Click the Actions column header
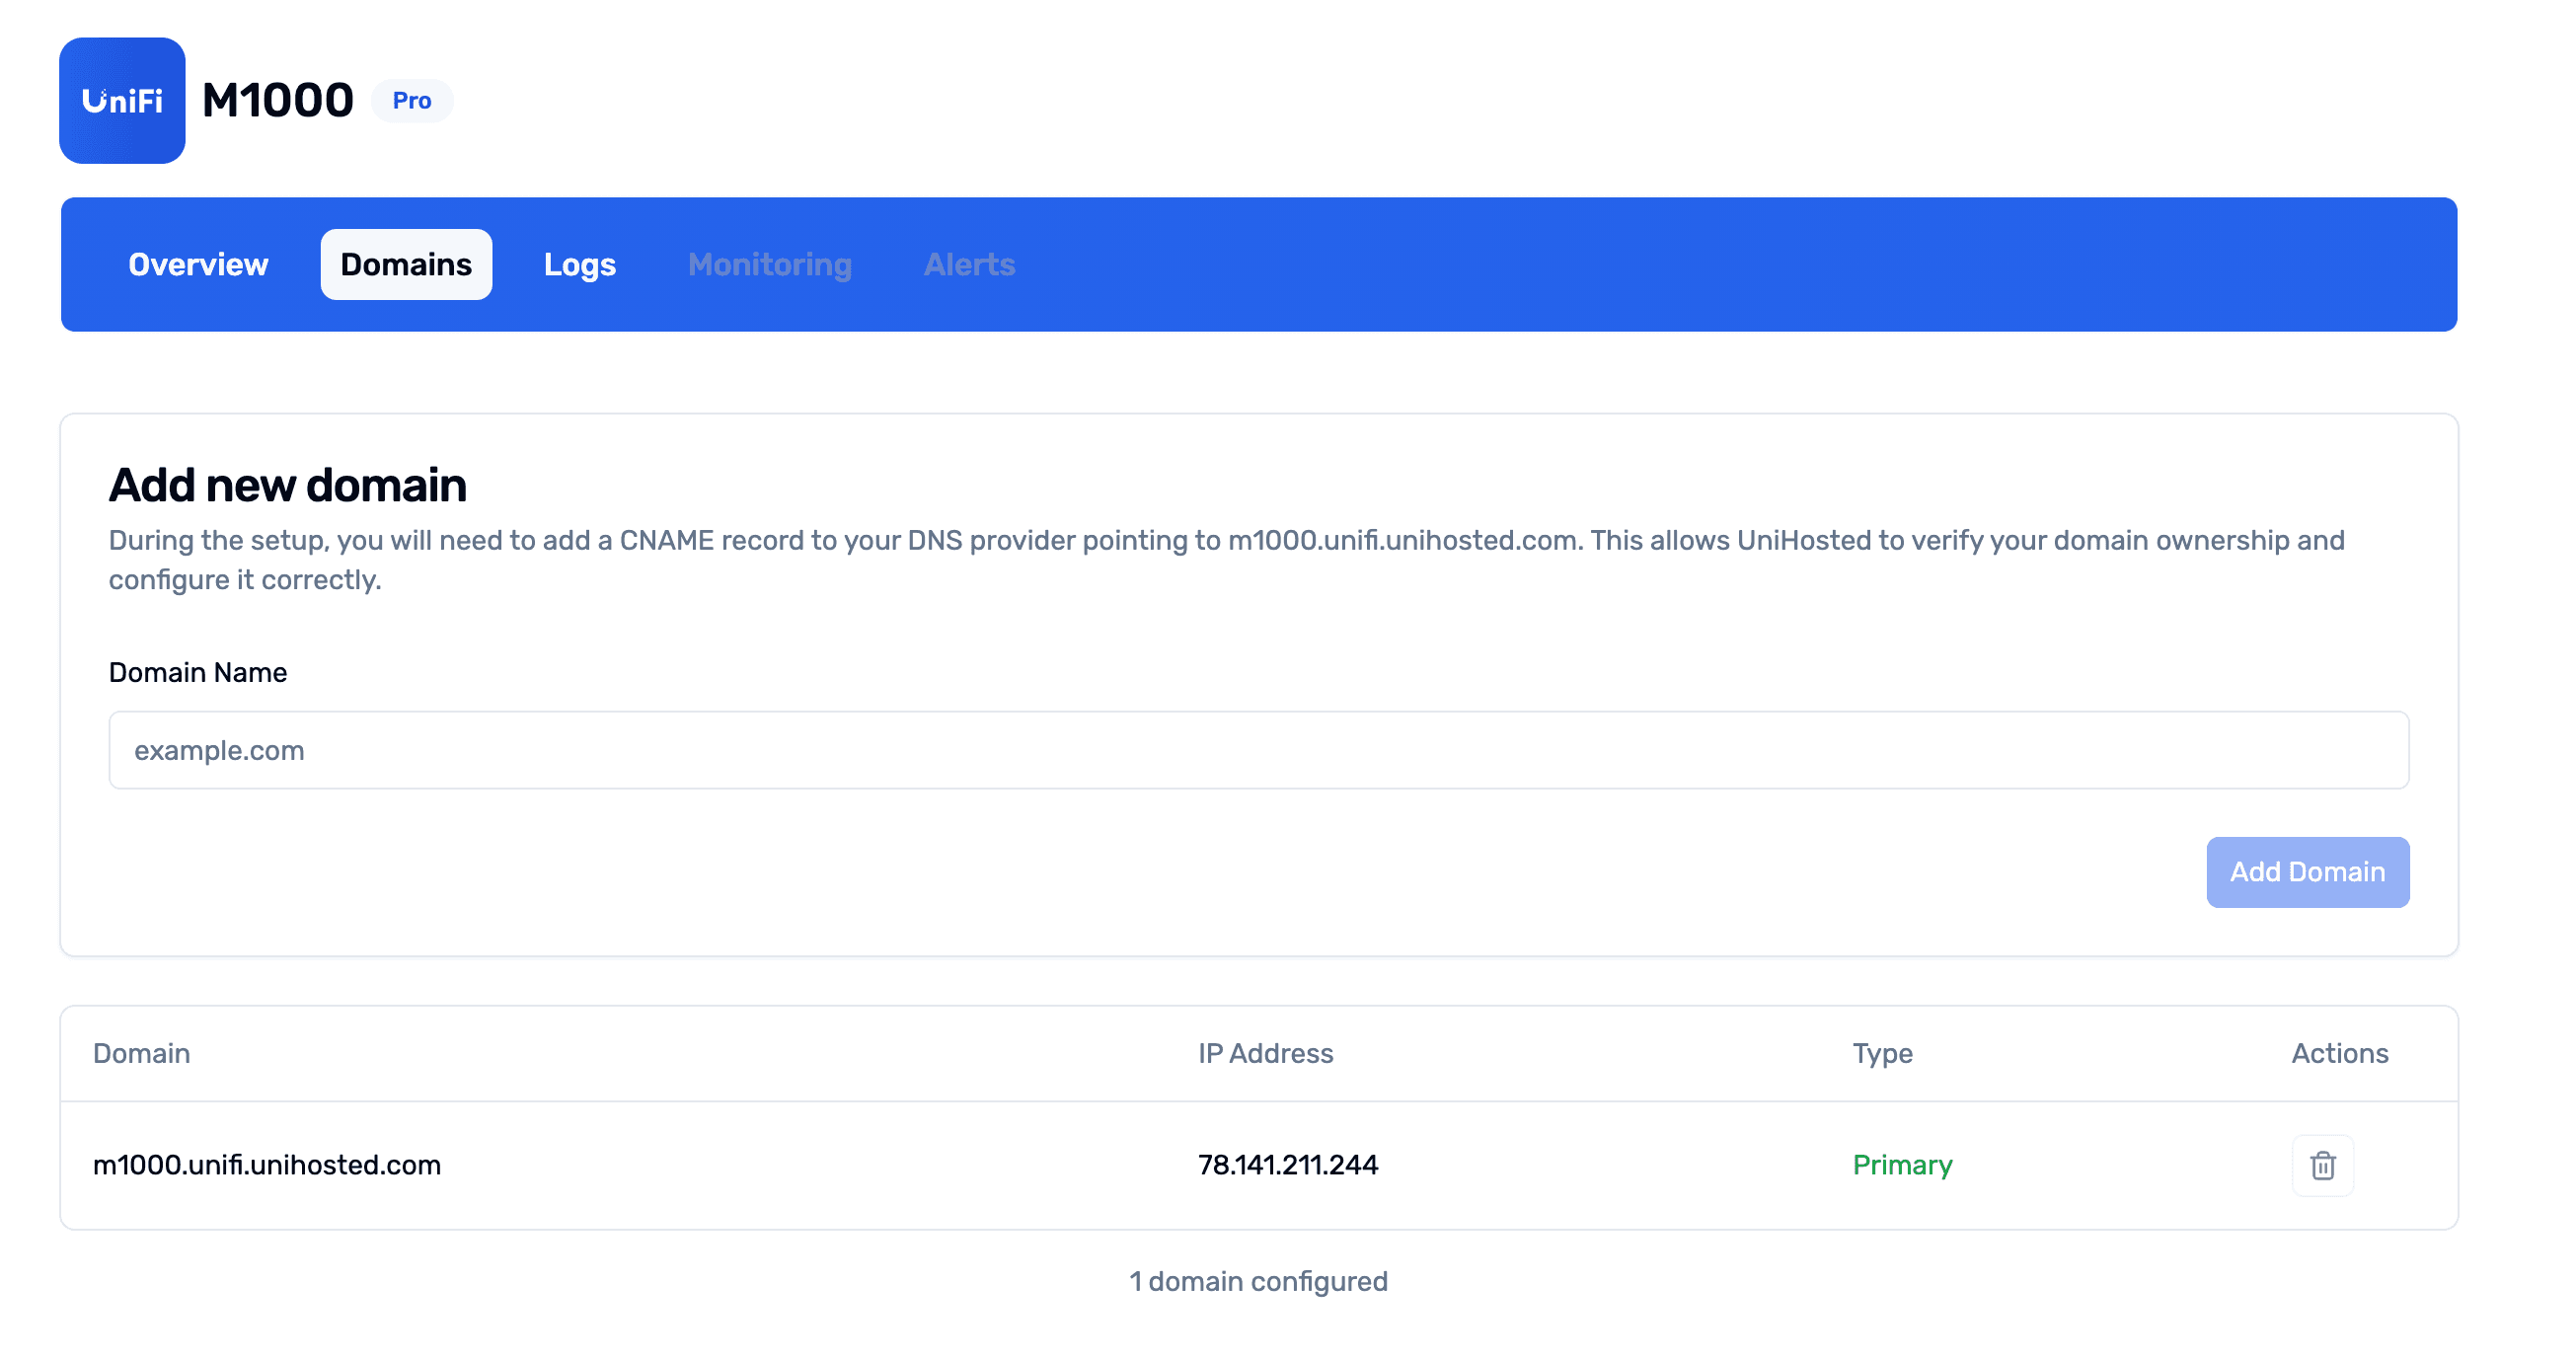 pos(2340,1054)
